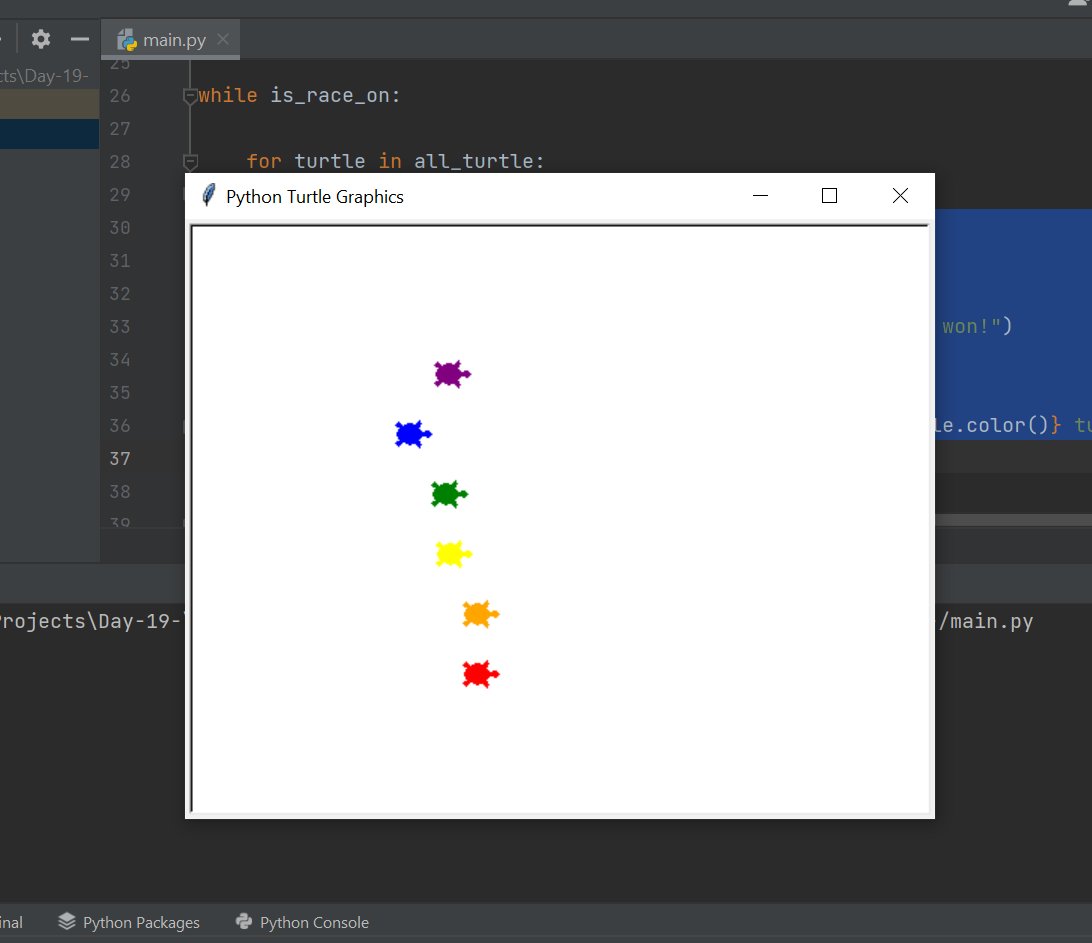The width and height of the screenshot is (1092, 943).
Task: Maximize the Python Turtle Graphics window
Action: (829, 195)
